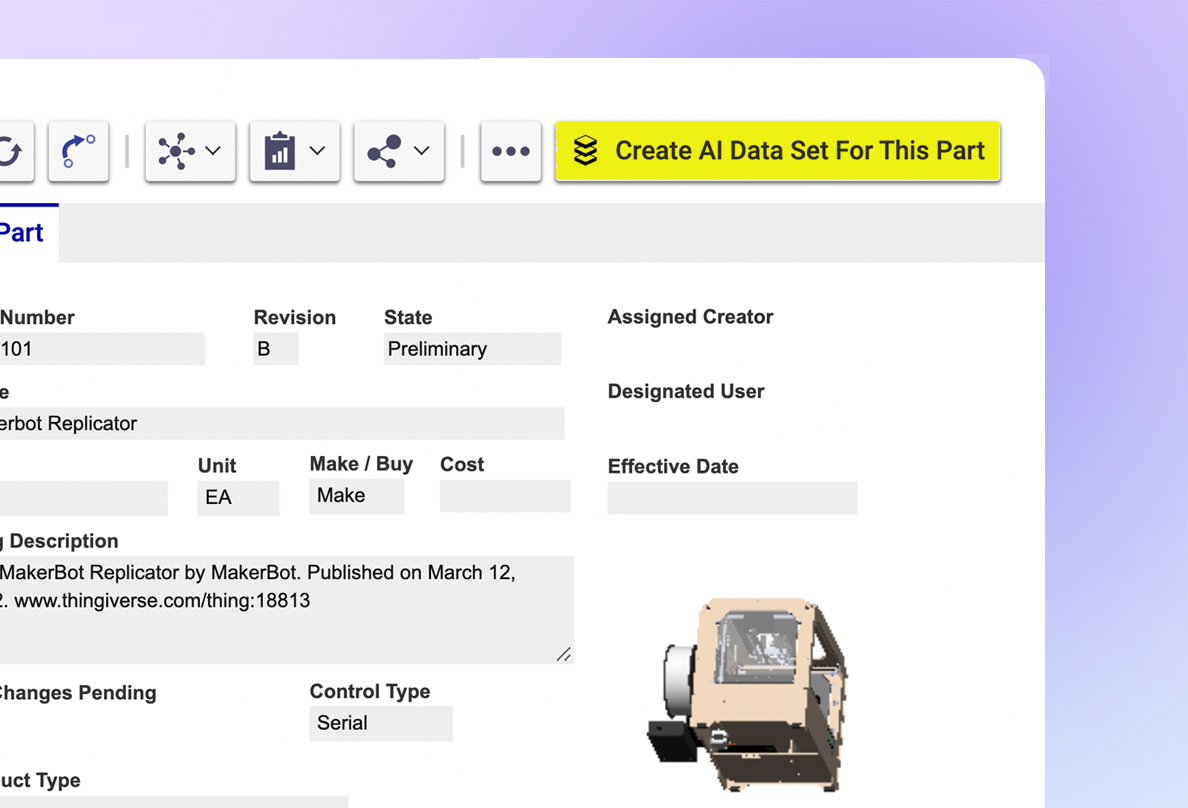Click the stacked layers icon on yellow button
Viewport: 1188px width, 808px height.
click(x=586, y=151)
